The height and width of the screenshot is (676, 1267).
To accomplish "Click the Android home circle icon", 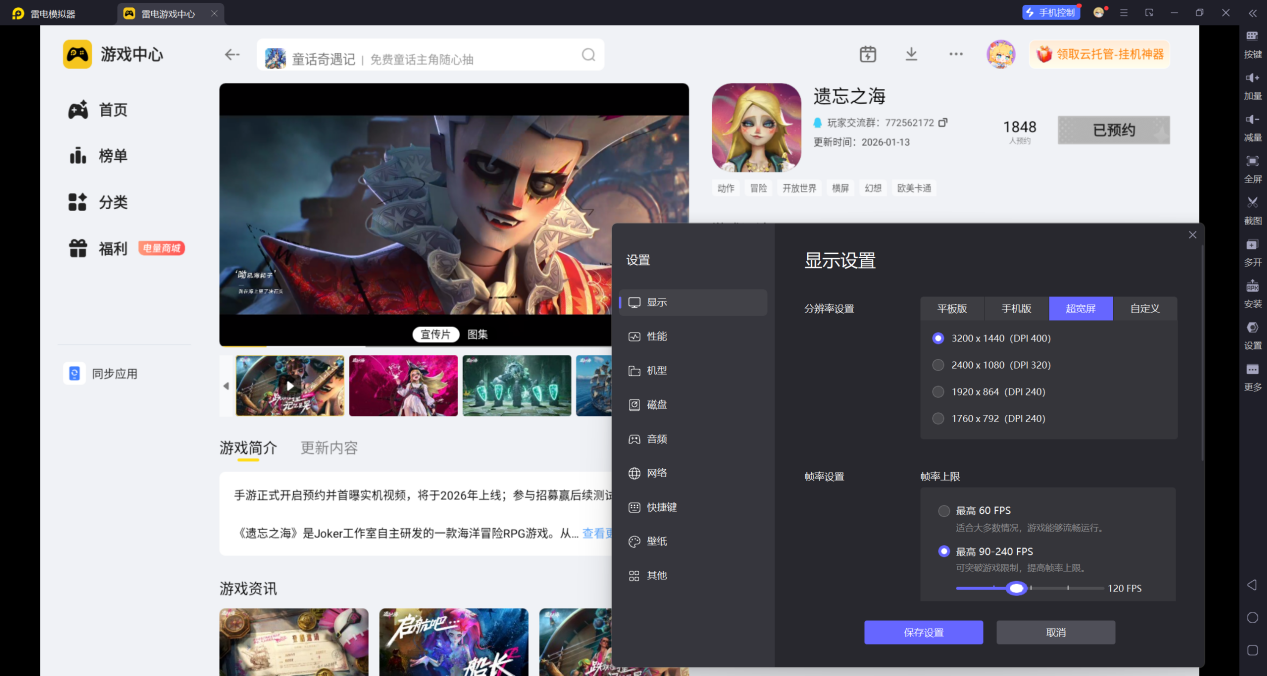I will (x=1252, y=617).
